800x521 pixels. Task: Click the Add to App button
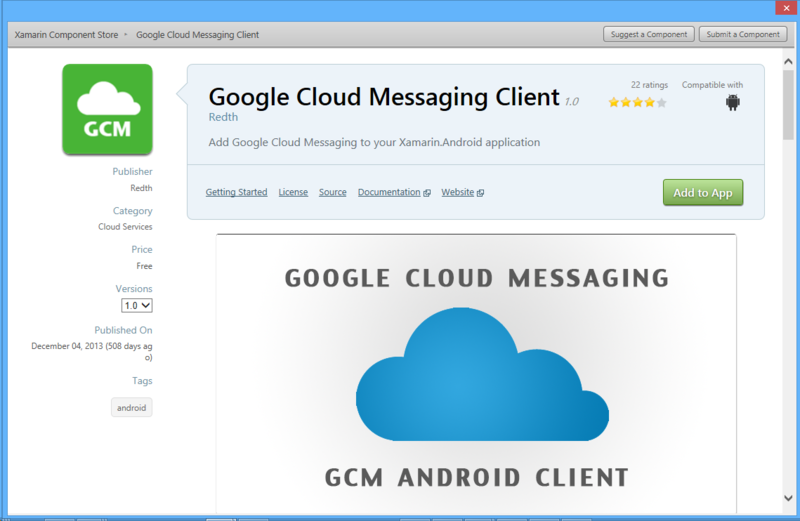(x=703, y=192)
